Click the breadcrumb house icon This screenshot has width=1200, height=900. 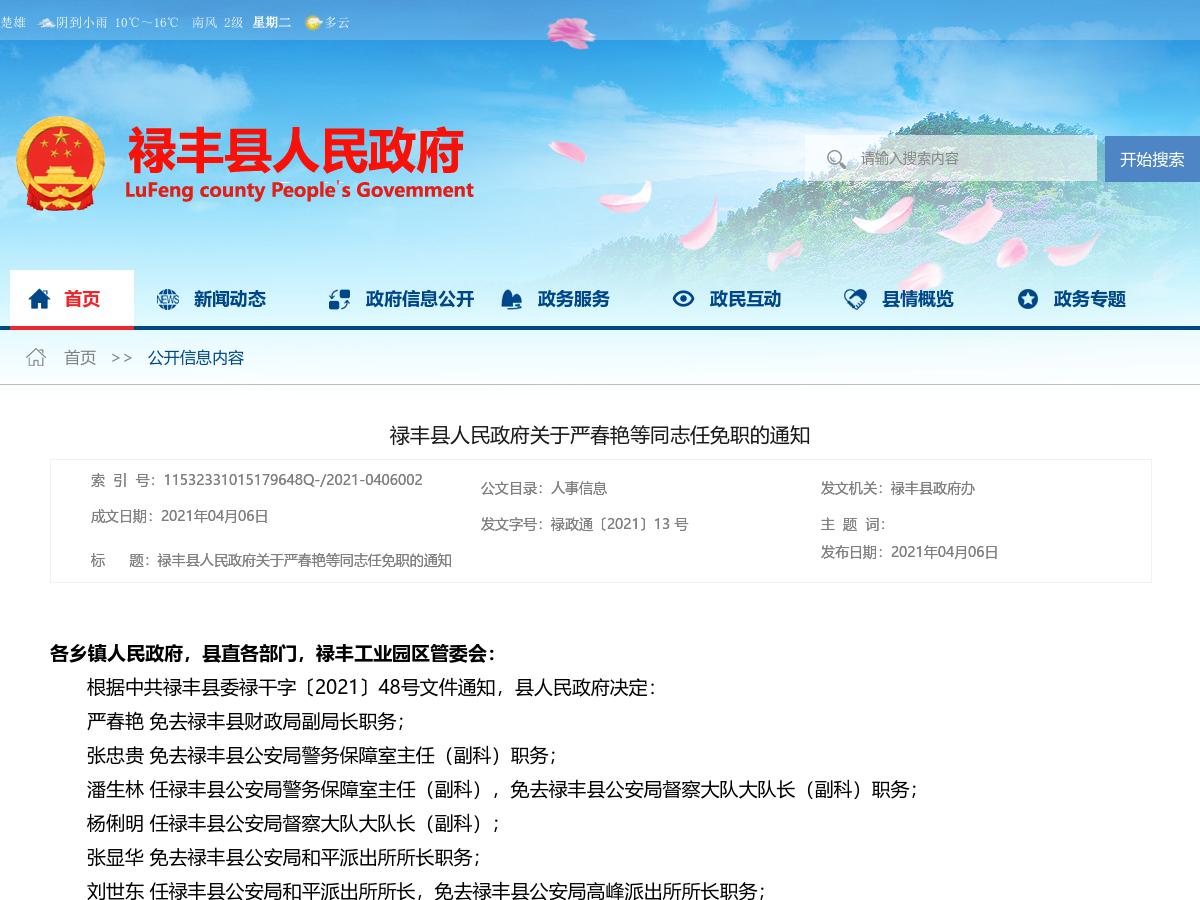click(36, 357)
